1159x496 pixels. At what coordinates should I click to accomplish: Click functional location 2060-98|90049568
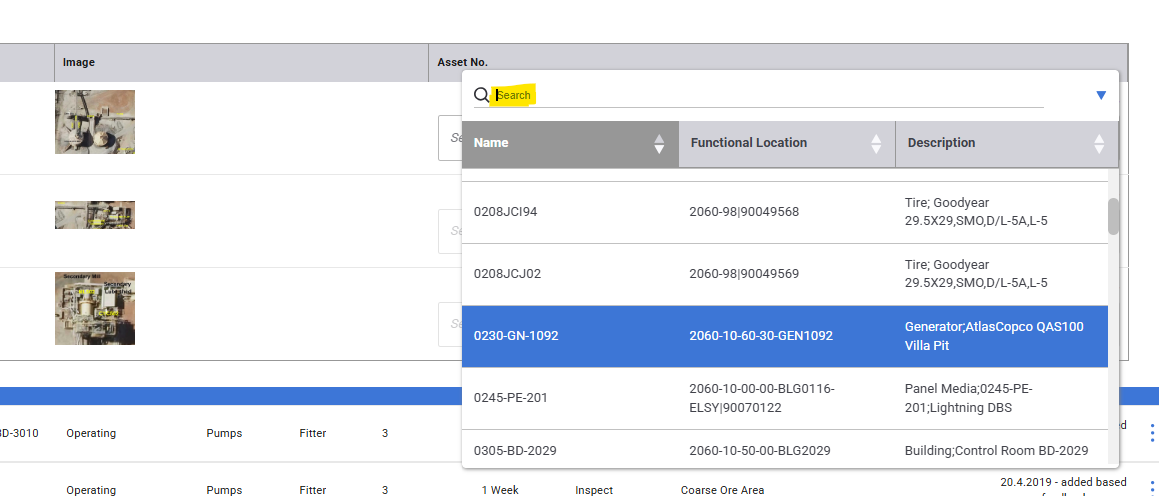(744, 212)
